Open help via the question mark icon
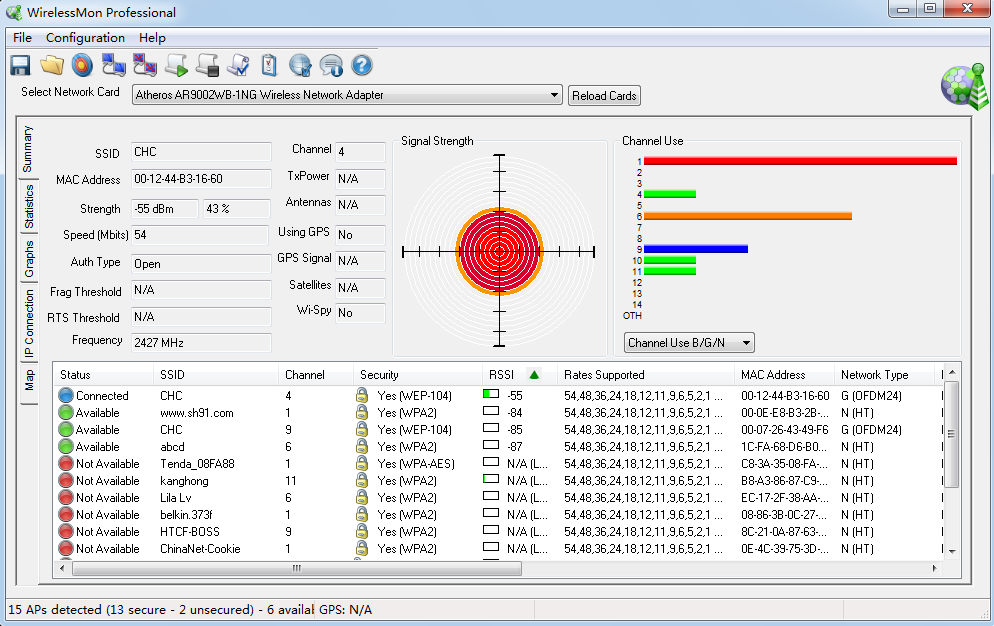 pyautogui.click(x=361, y=65)
